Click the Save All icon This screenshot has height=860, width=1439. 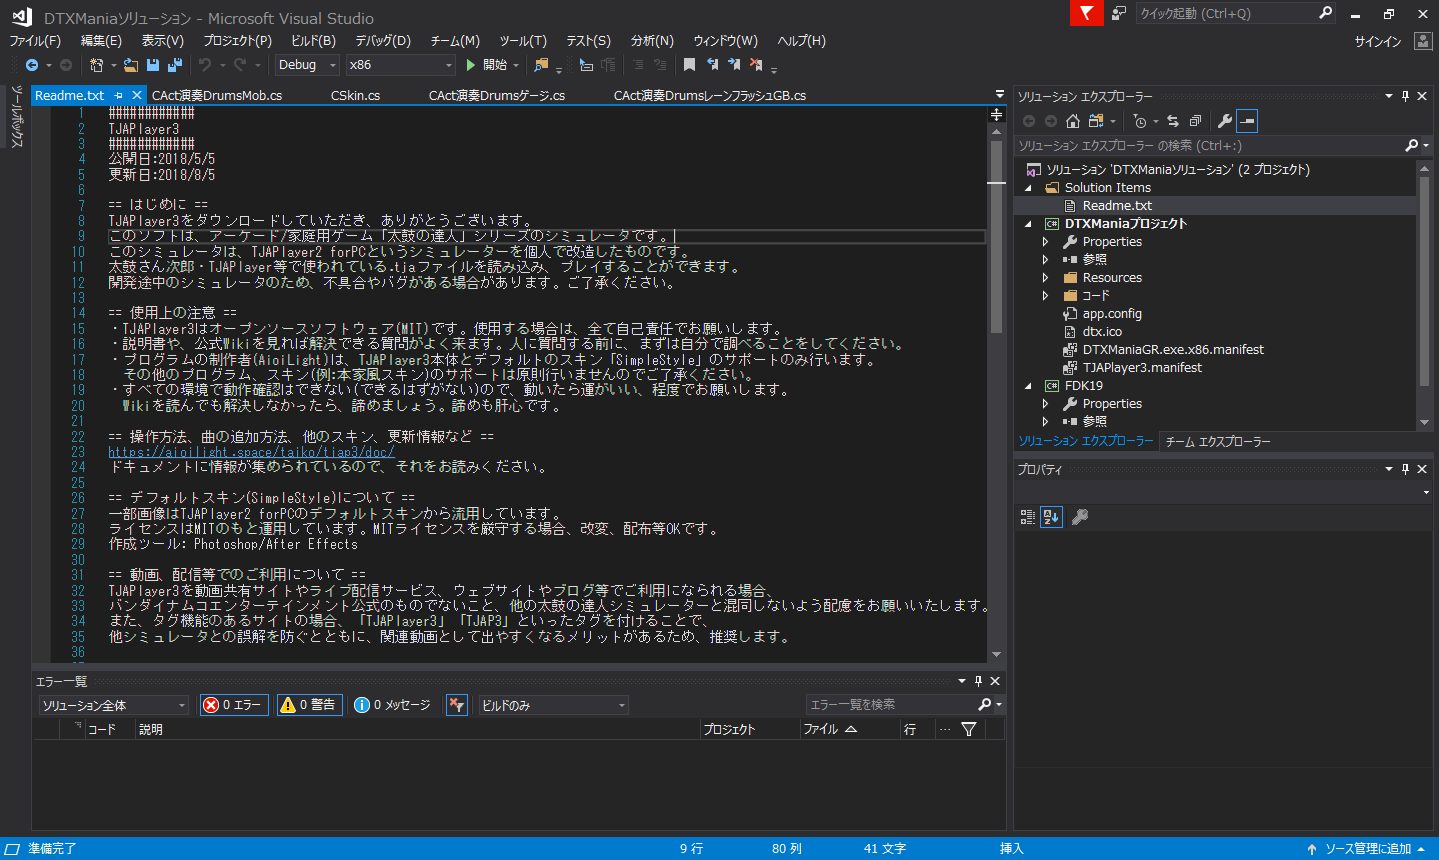(x=175, y=65)
